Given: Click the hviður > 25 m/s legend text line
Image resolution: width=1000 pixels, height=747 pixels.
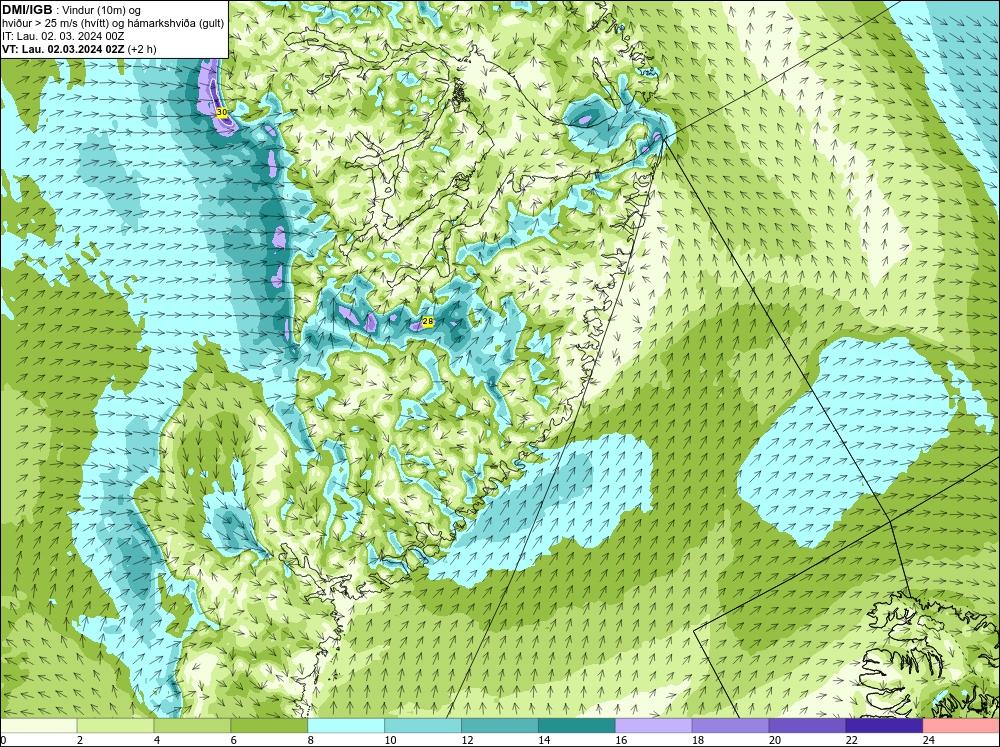Looking at the screenshot, I should 113,24.
